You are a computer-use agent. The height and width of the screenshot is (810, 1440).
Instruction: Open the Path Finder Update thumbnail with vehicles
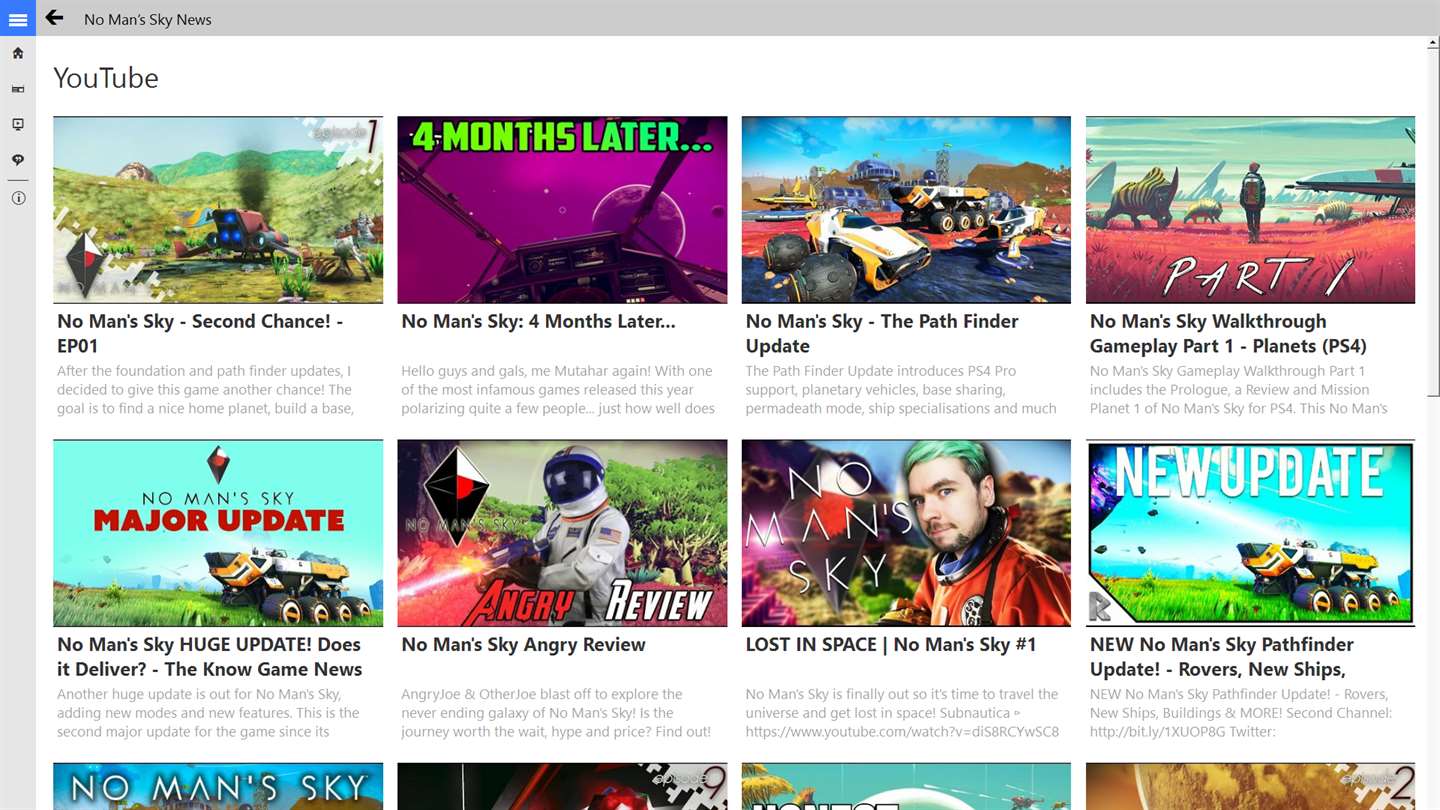906,210
